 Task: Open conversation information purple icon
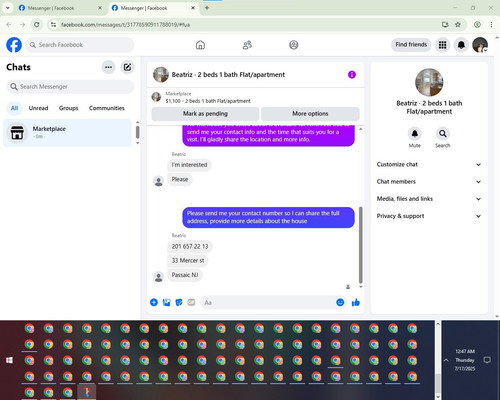352,75
